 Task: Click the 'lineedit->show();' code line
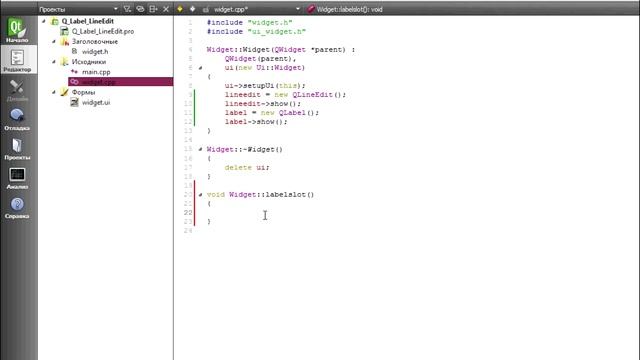[x=263, y=104]
